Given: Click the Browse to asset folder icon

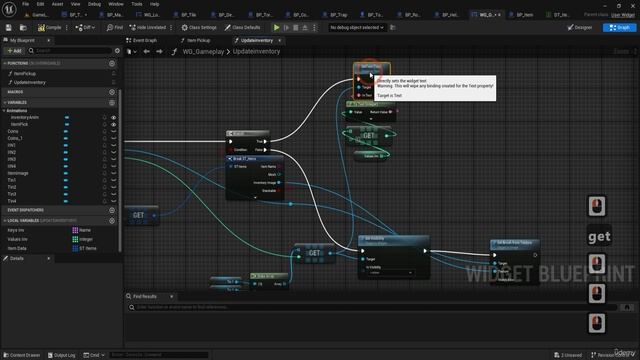Looking at the screenshot, I should click(x=23, y=27).
